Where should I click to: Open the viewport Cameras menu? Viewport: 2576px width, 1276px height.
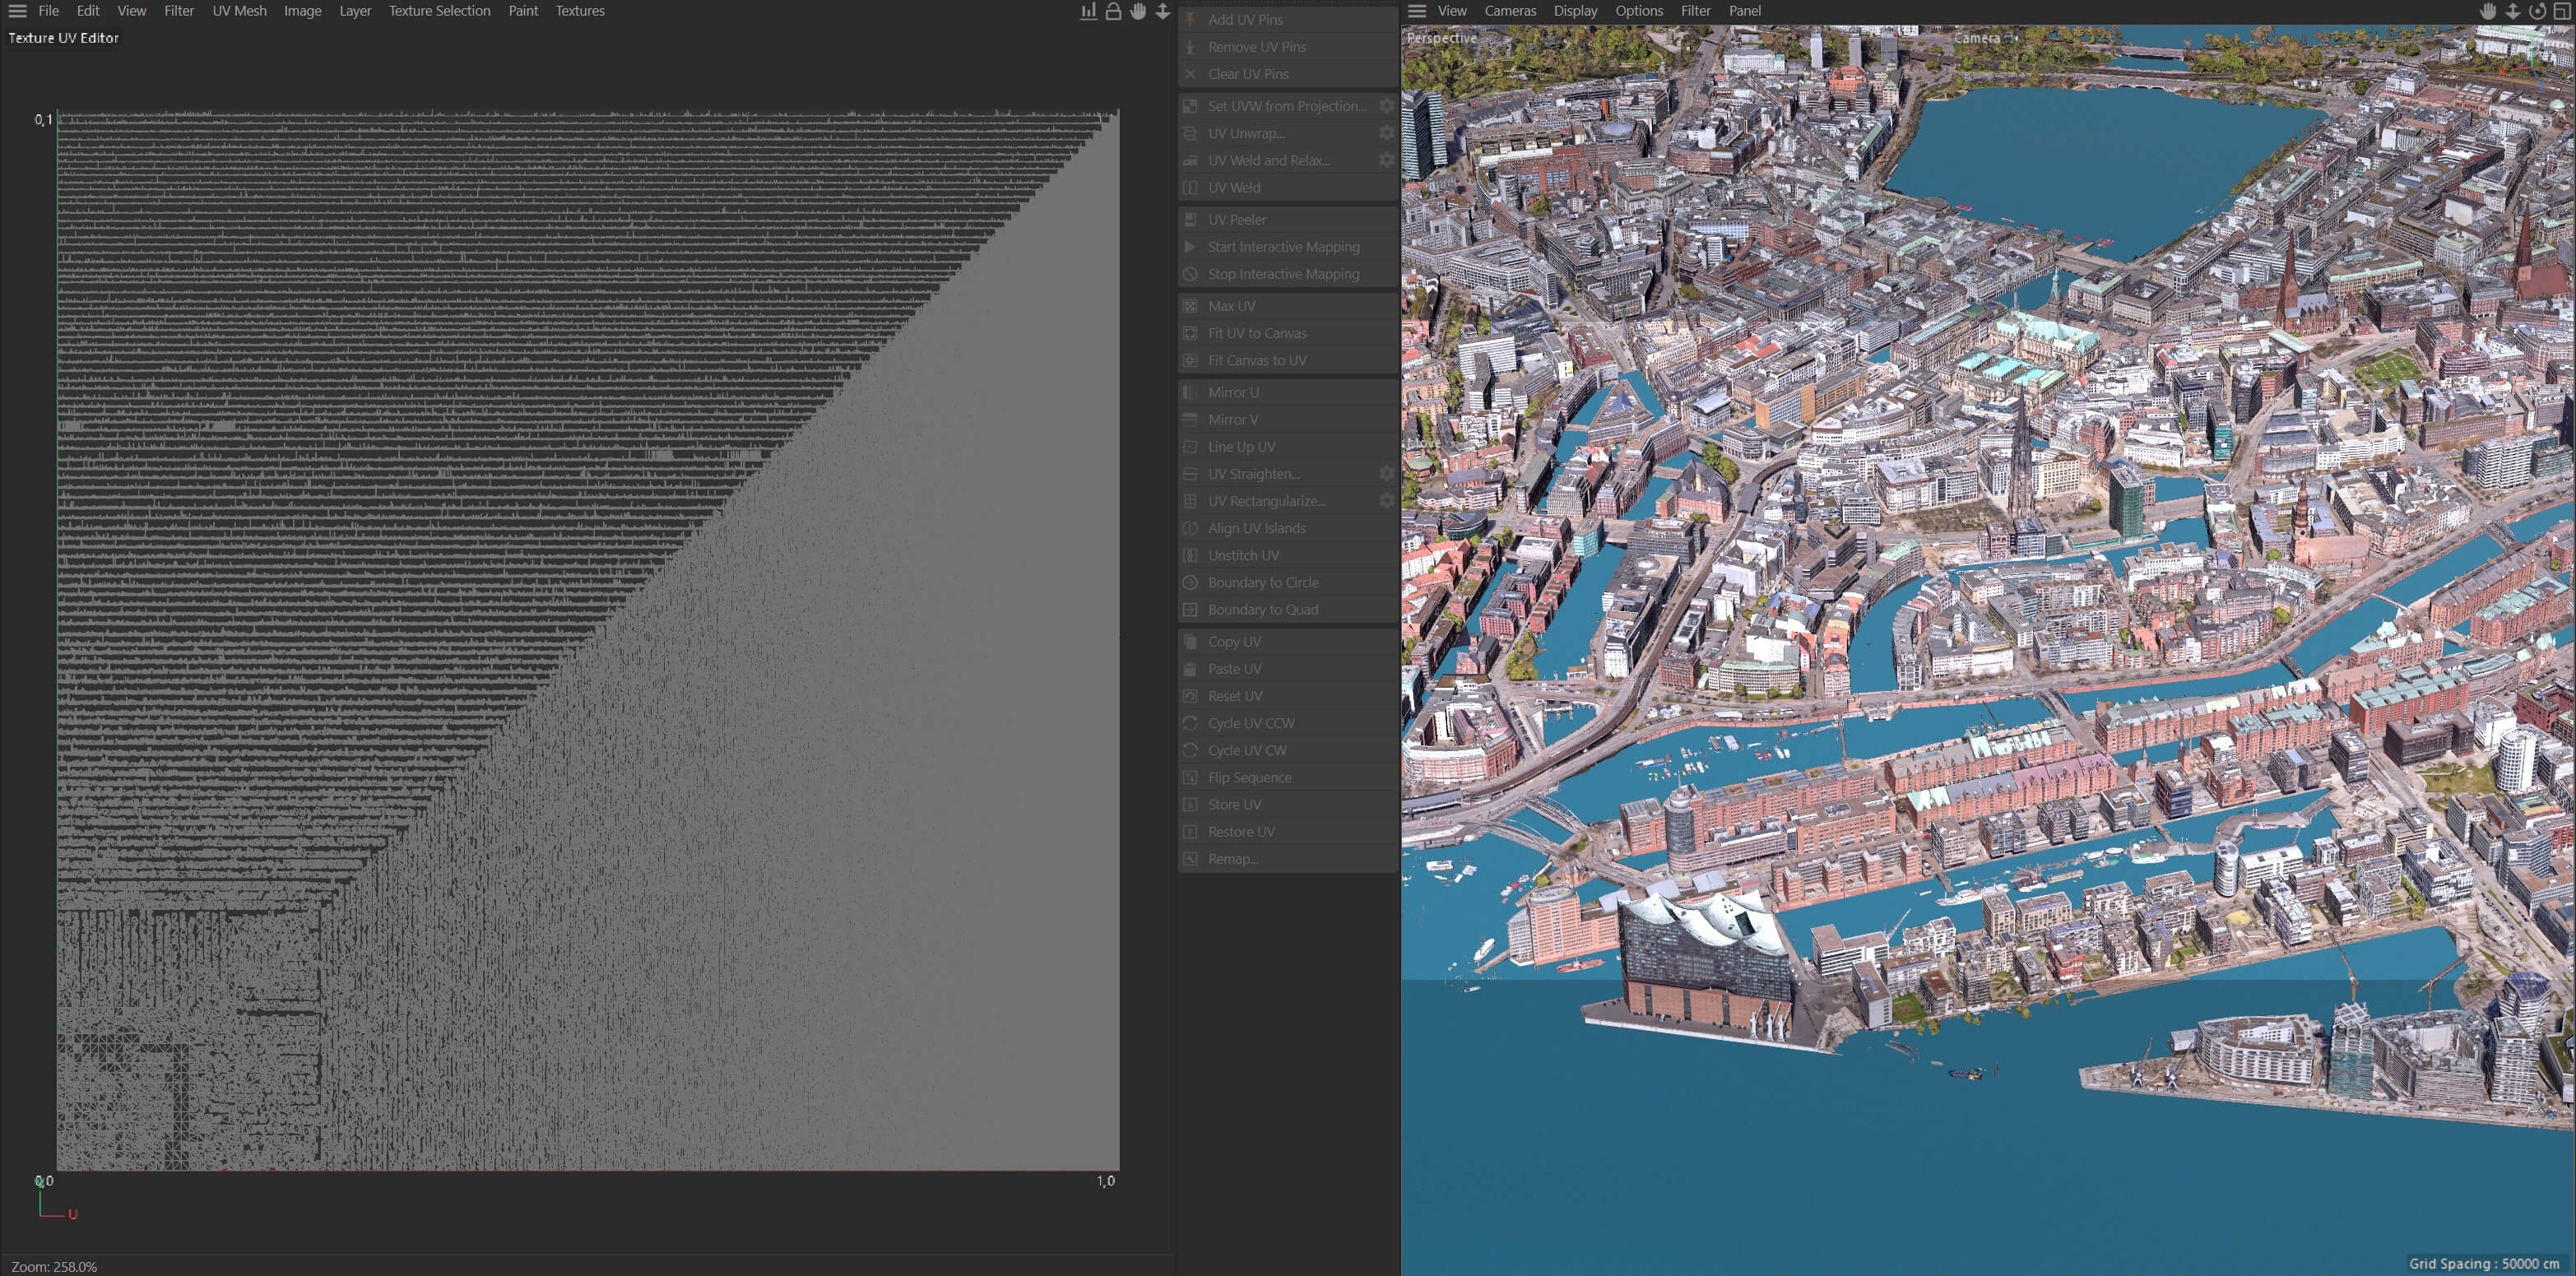[x=1510, y=11]
